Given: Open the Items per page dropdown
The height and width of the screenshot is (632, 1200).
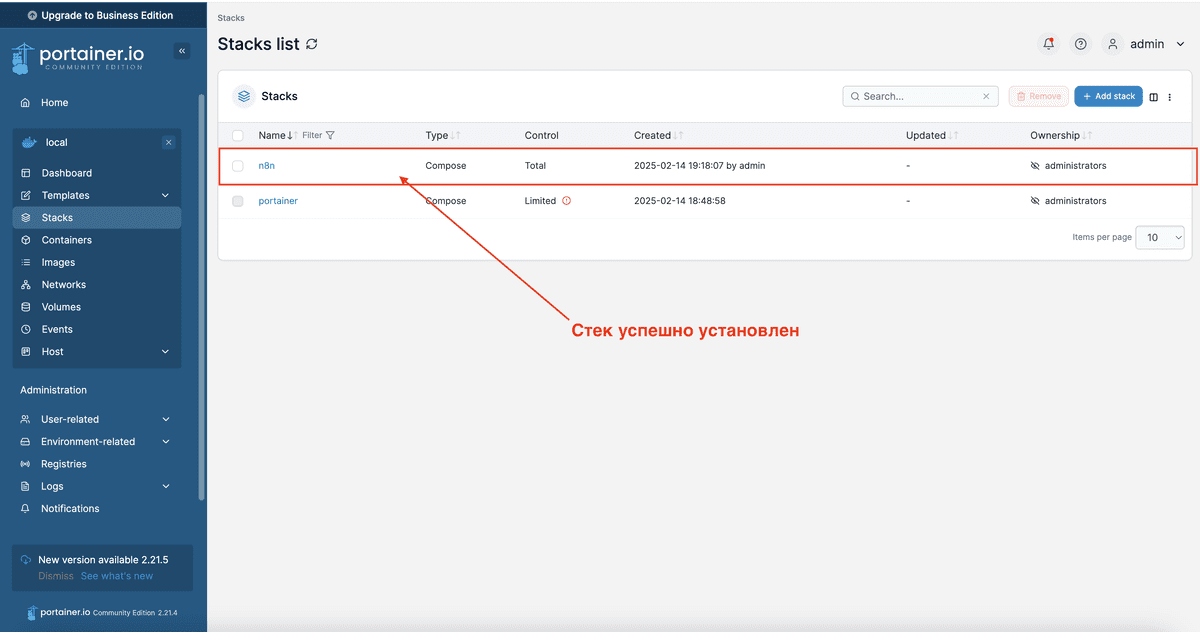Looking at the screenshot, I should [x=1159, y=237].
